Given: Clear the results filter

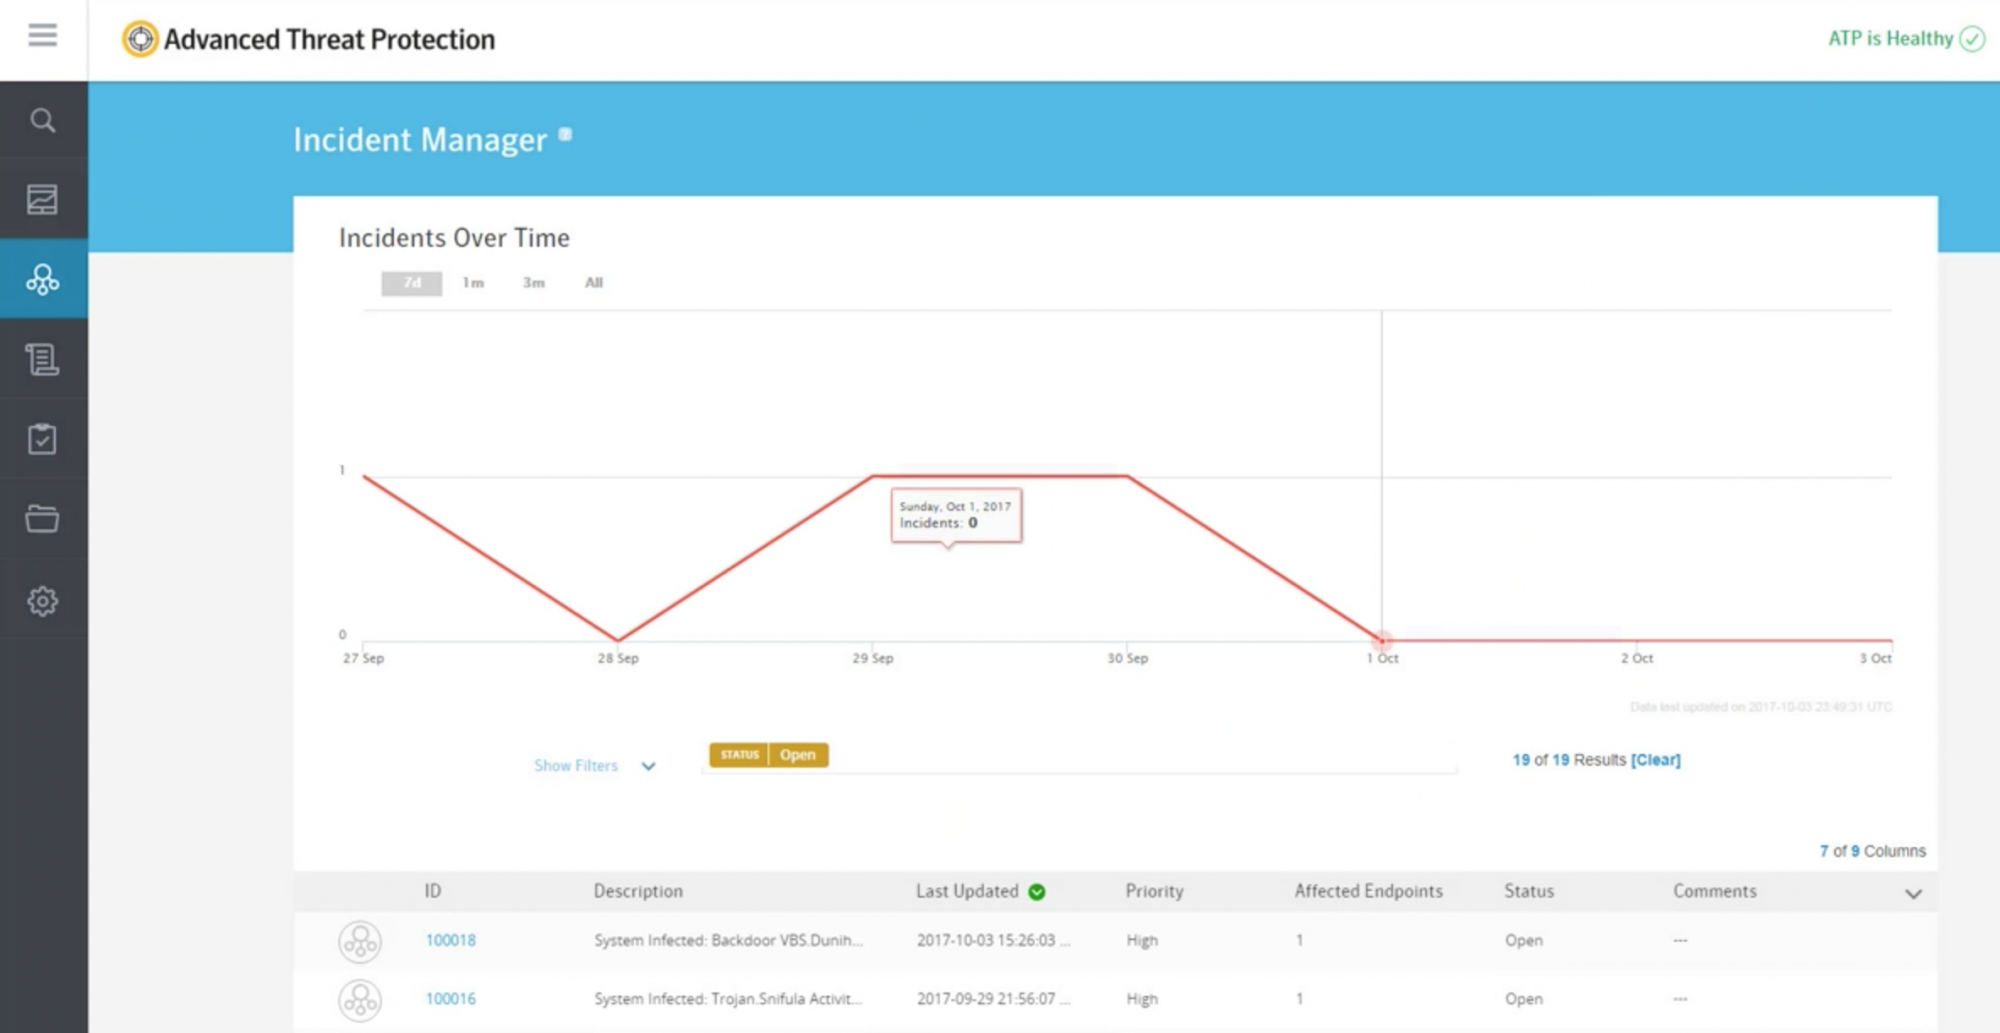Looking at the screenshot, I should (x=1656, y=760).
